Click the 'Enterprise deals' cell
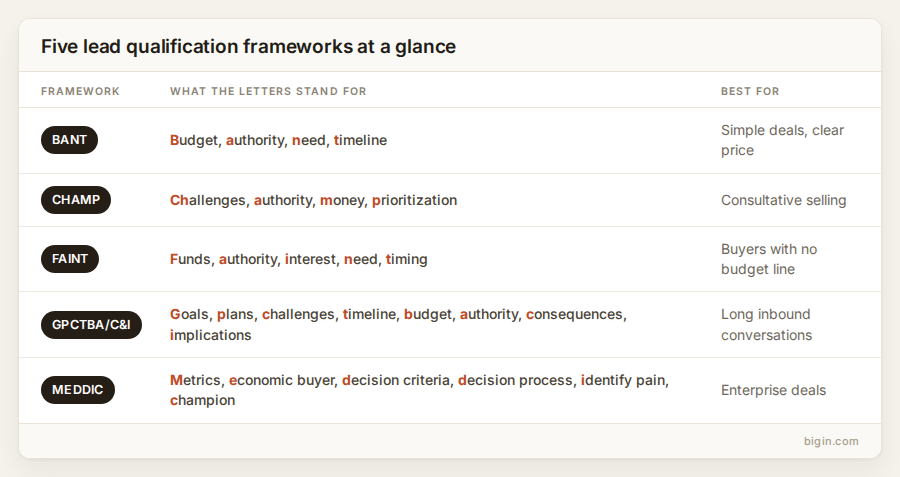This screenshot has height=477, width=900. (x=773, y=390)
